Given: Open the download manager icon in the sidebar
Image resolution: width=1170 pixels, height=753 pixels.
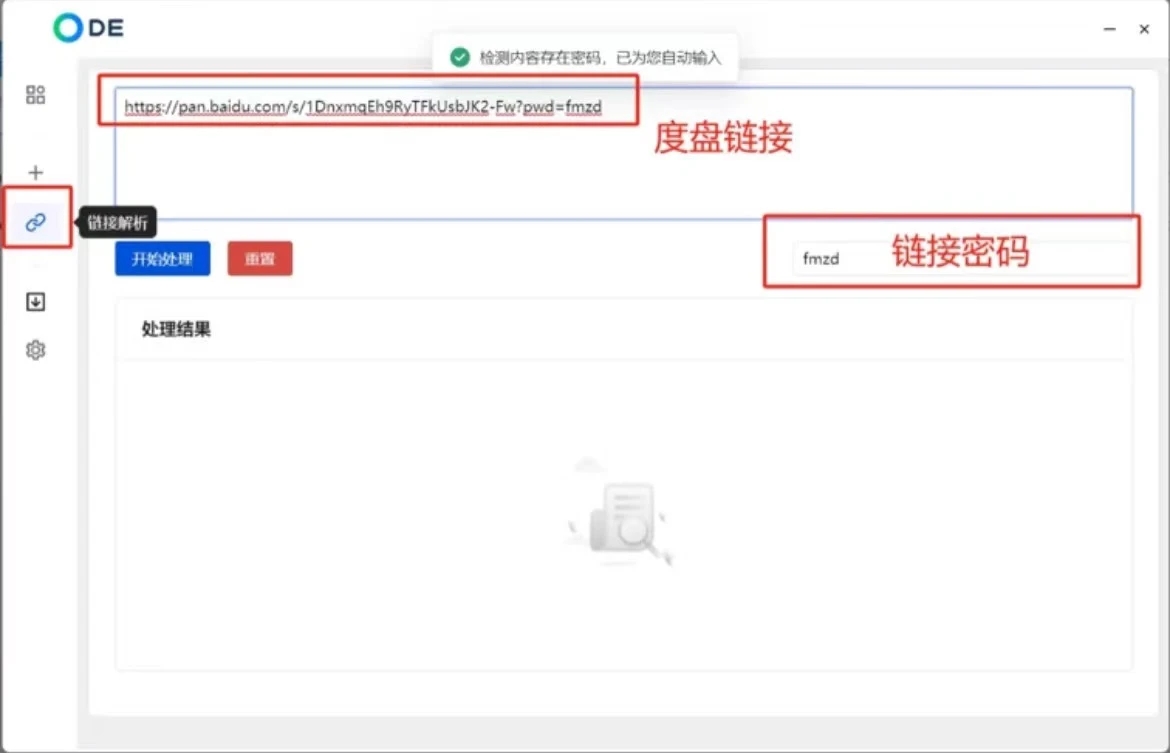Looking at the screenshot, I should coord(36,301).
